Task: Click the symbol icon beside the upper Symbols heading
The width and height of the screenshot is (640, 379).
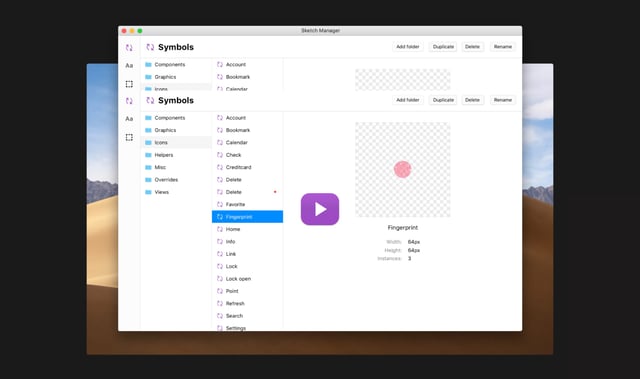Action: (150, 47)
